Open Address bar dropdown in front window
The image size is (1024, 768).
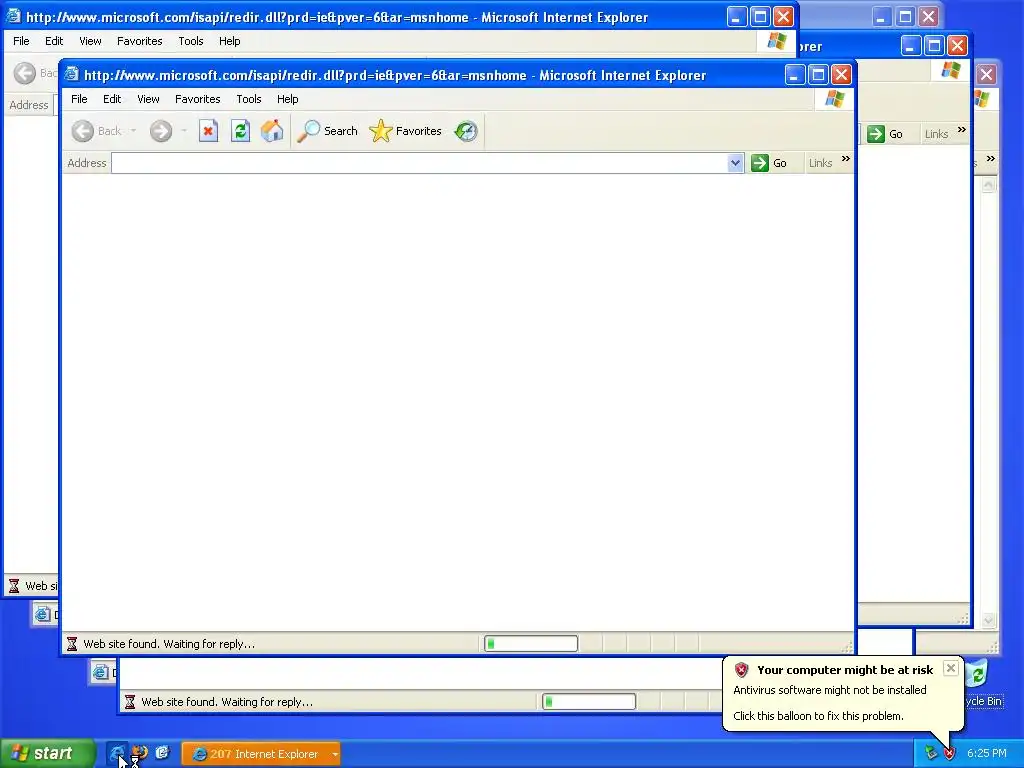[x=735, y=163]
